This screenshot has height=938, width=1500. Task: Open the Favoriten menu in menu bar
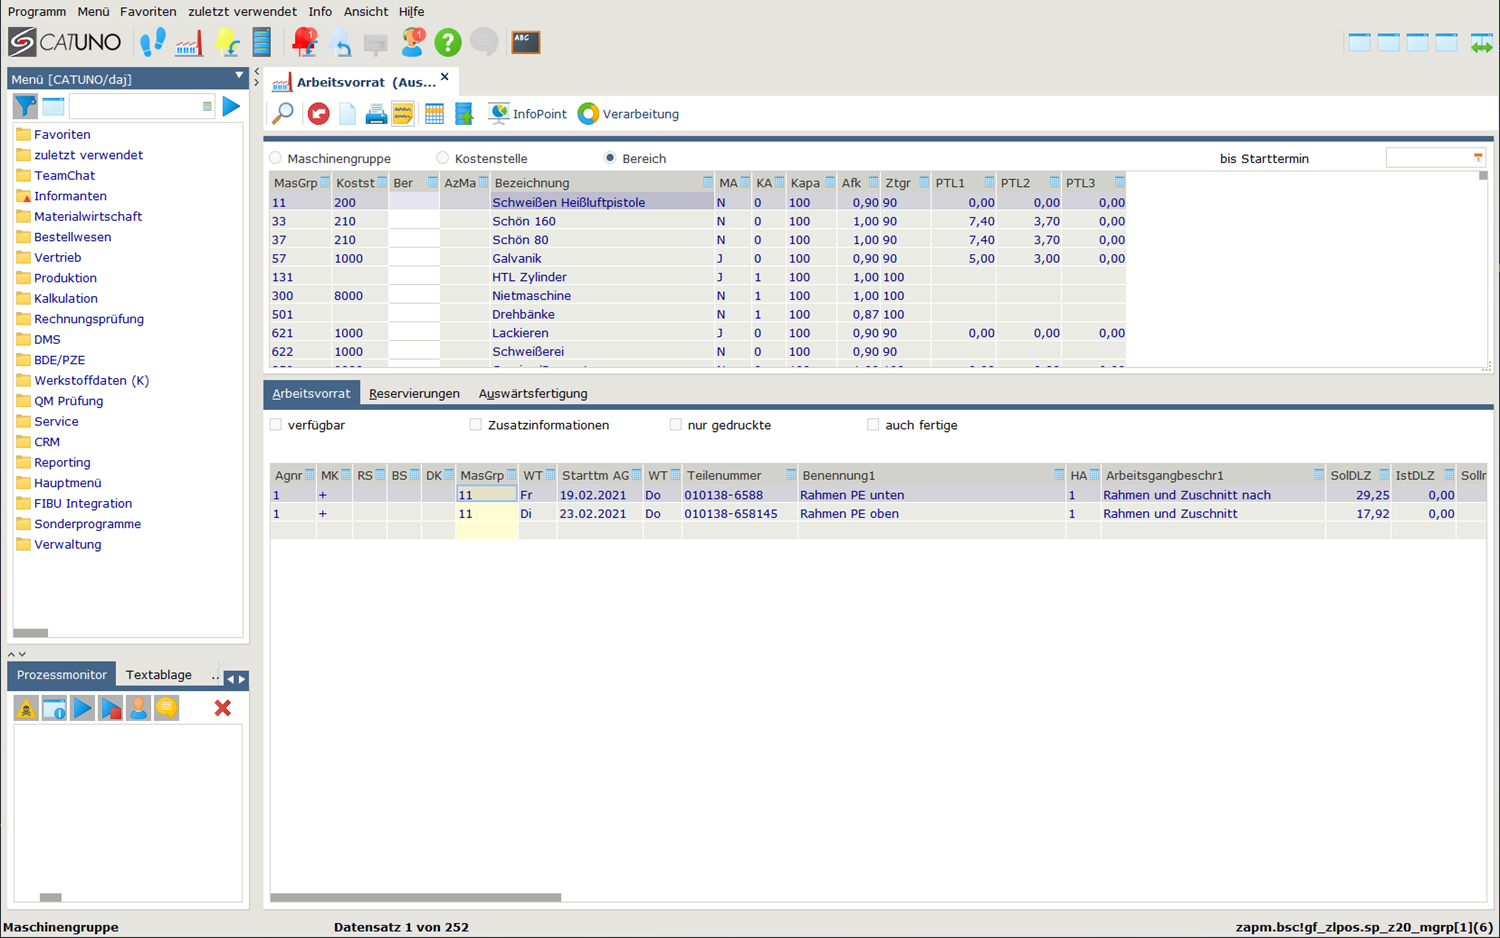148,12
